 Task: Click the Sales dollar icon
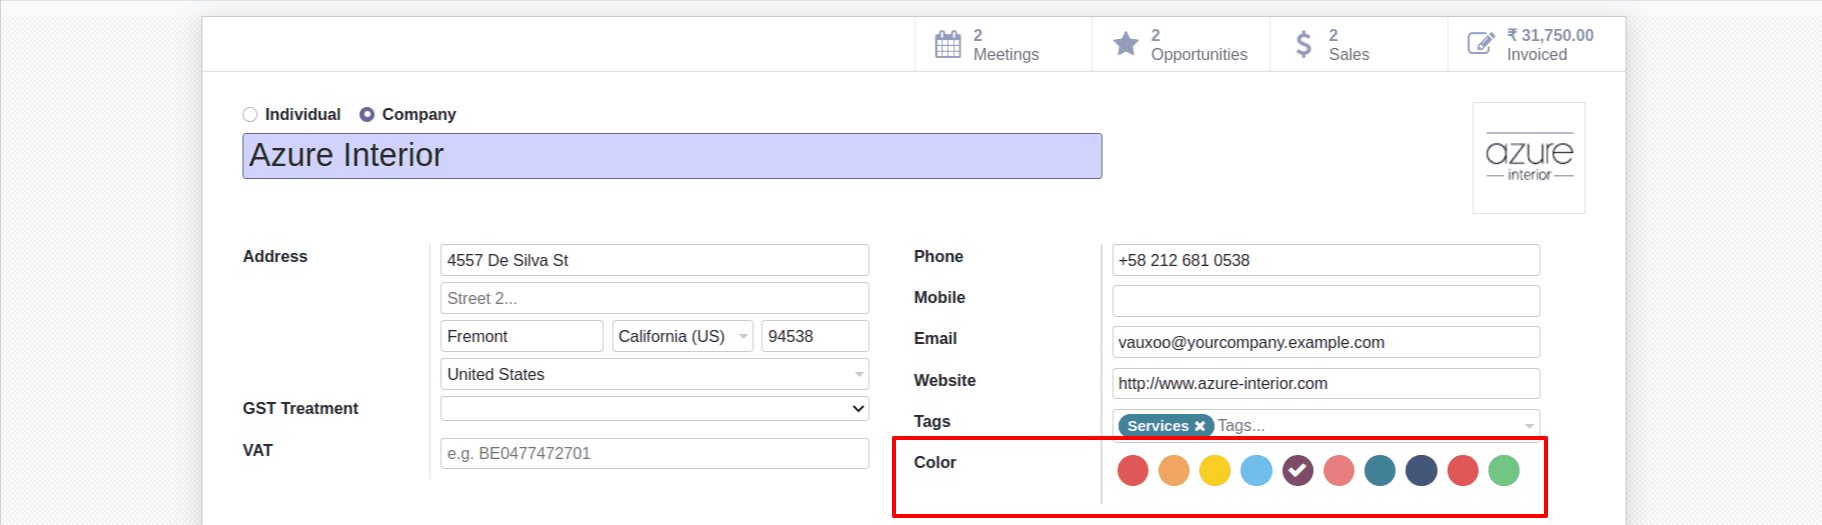coord(1303,44)
